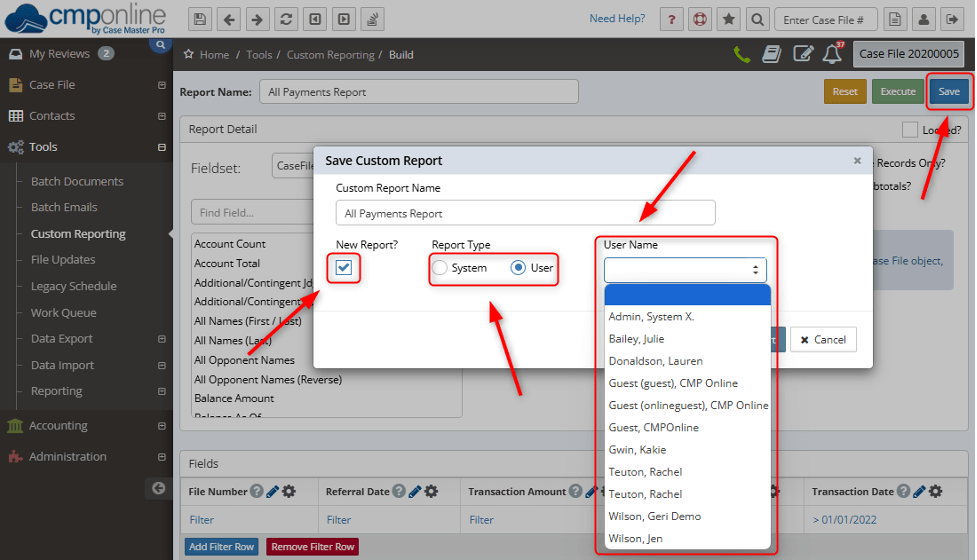The height and width of the screenshot is (560, 977).
Task: Click the Custom Report Name input field
Action: 525,213
